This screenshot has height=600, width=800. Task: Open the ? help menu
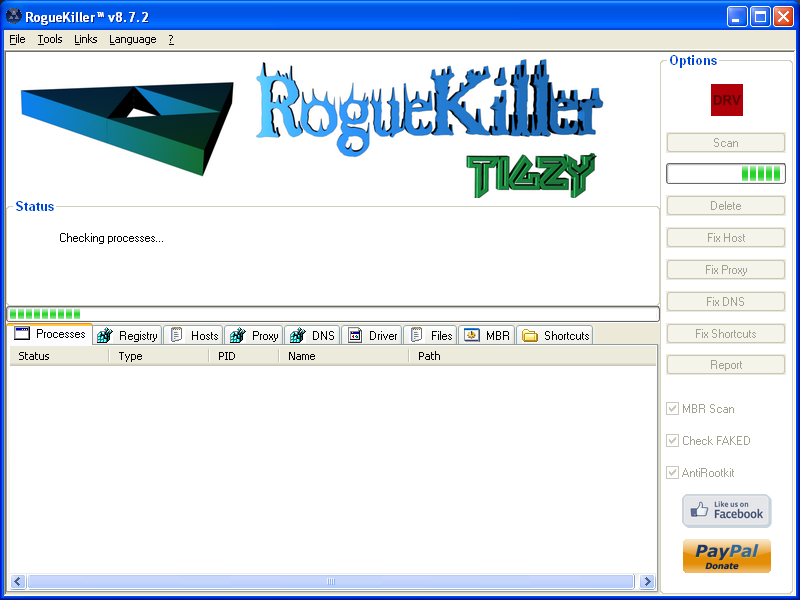171,39
